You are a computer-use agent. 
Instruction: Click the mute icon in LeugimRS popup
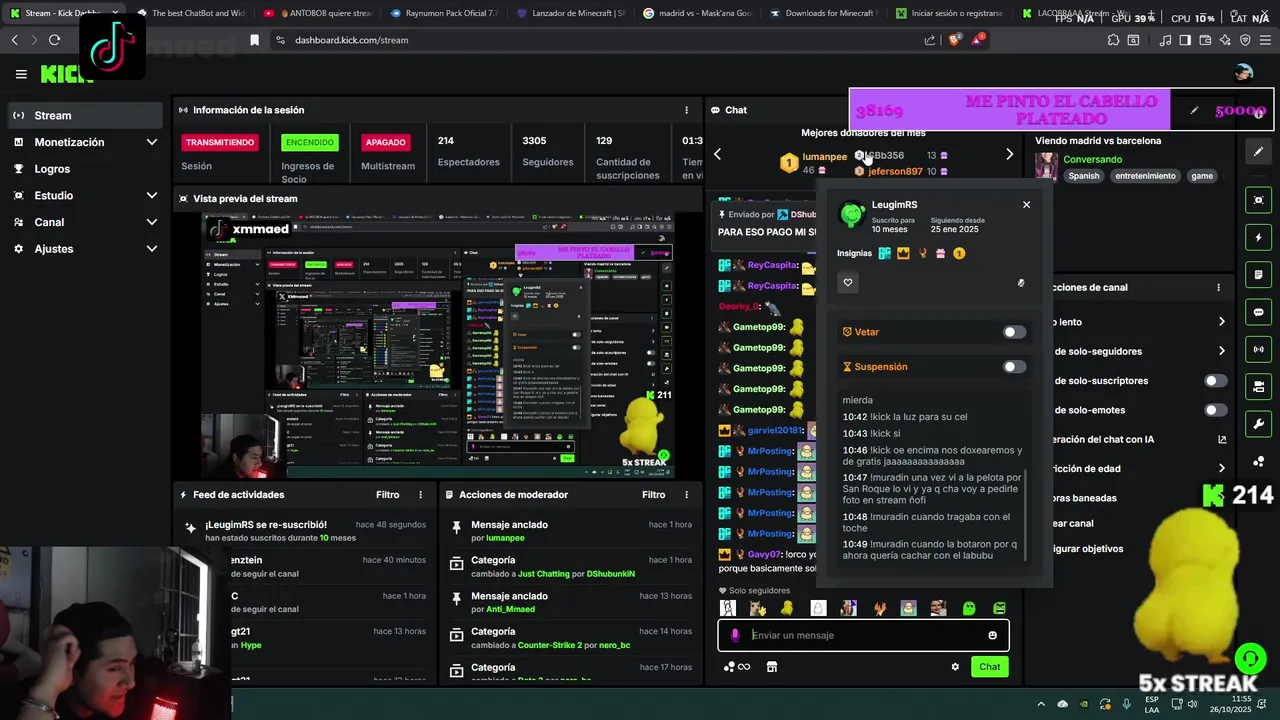(x=1021, y=283)
